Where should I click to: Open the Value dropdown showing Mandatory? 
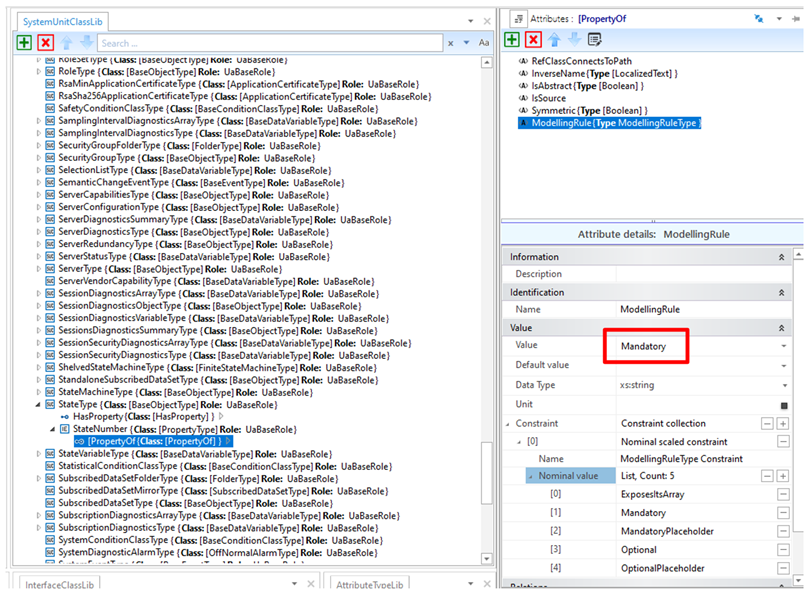click(x=784, y=346)
